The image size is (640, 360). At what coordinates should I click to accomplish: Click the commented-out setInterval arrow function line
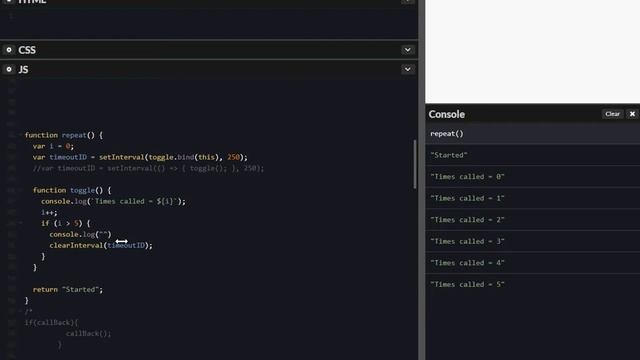pos(148,168)
